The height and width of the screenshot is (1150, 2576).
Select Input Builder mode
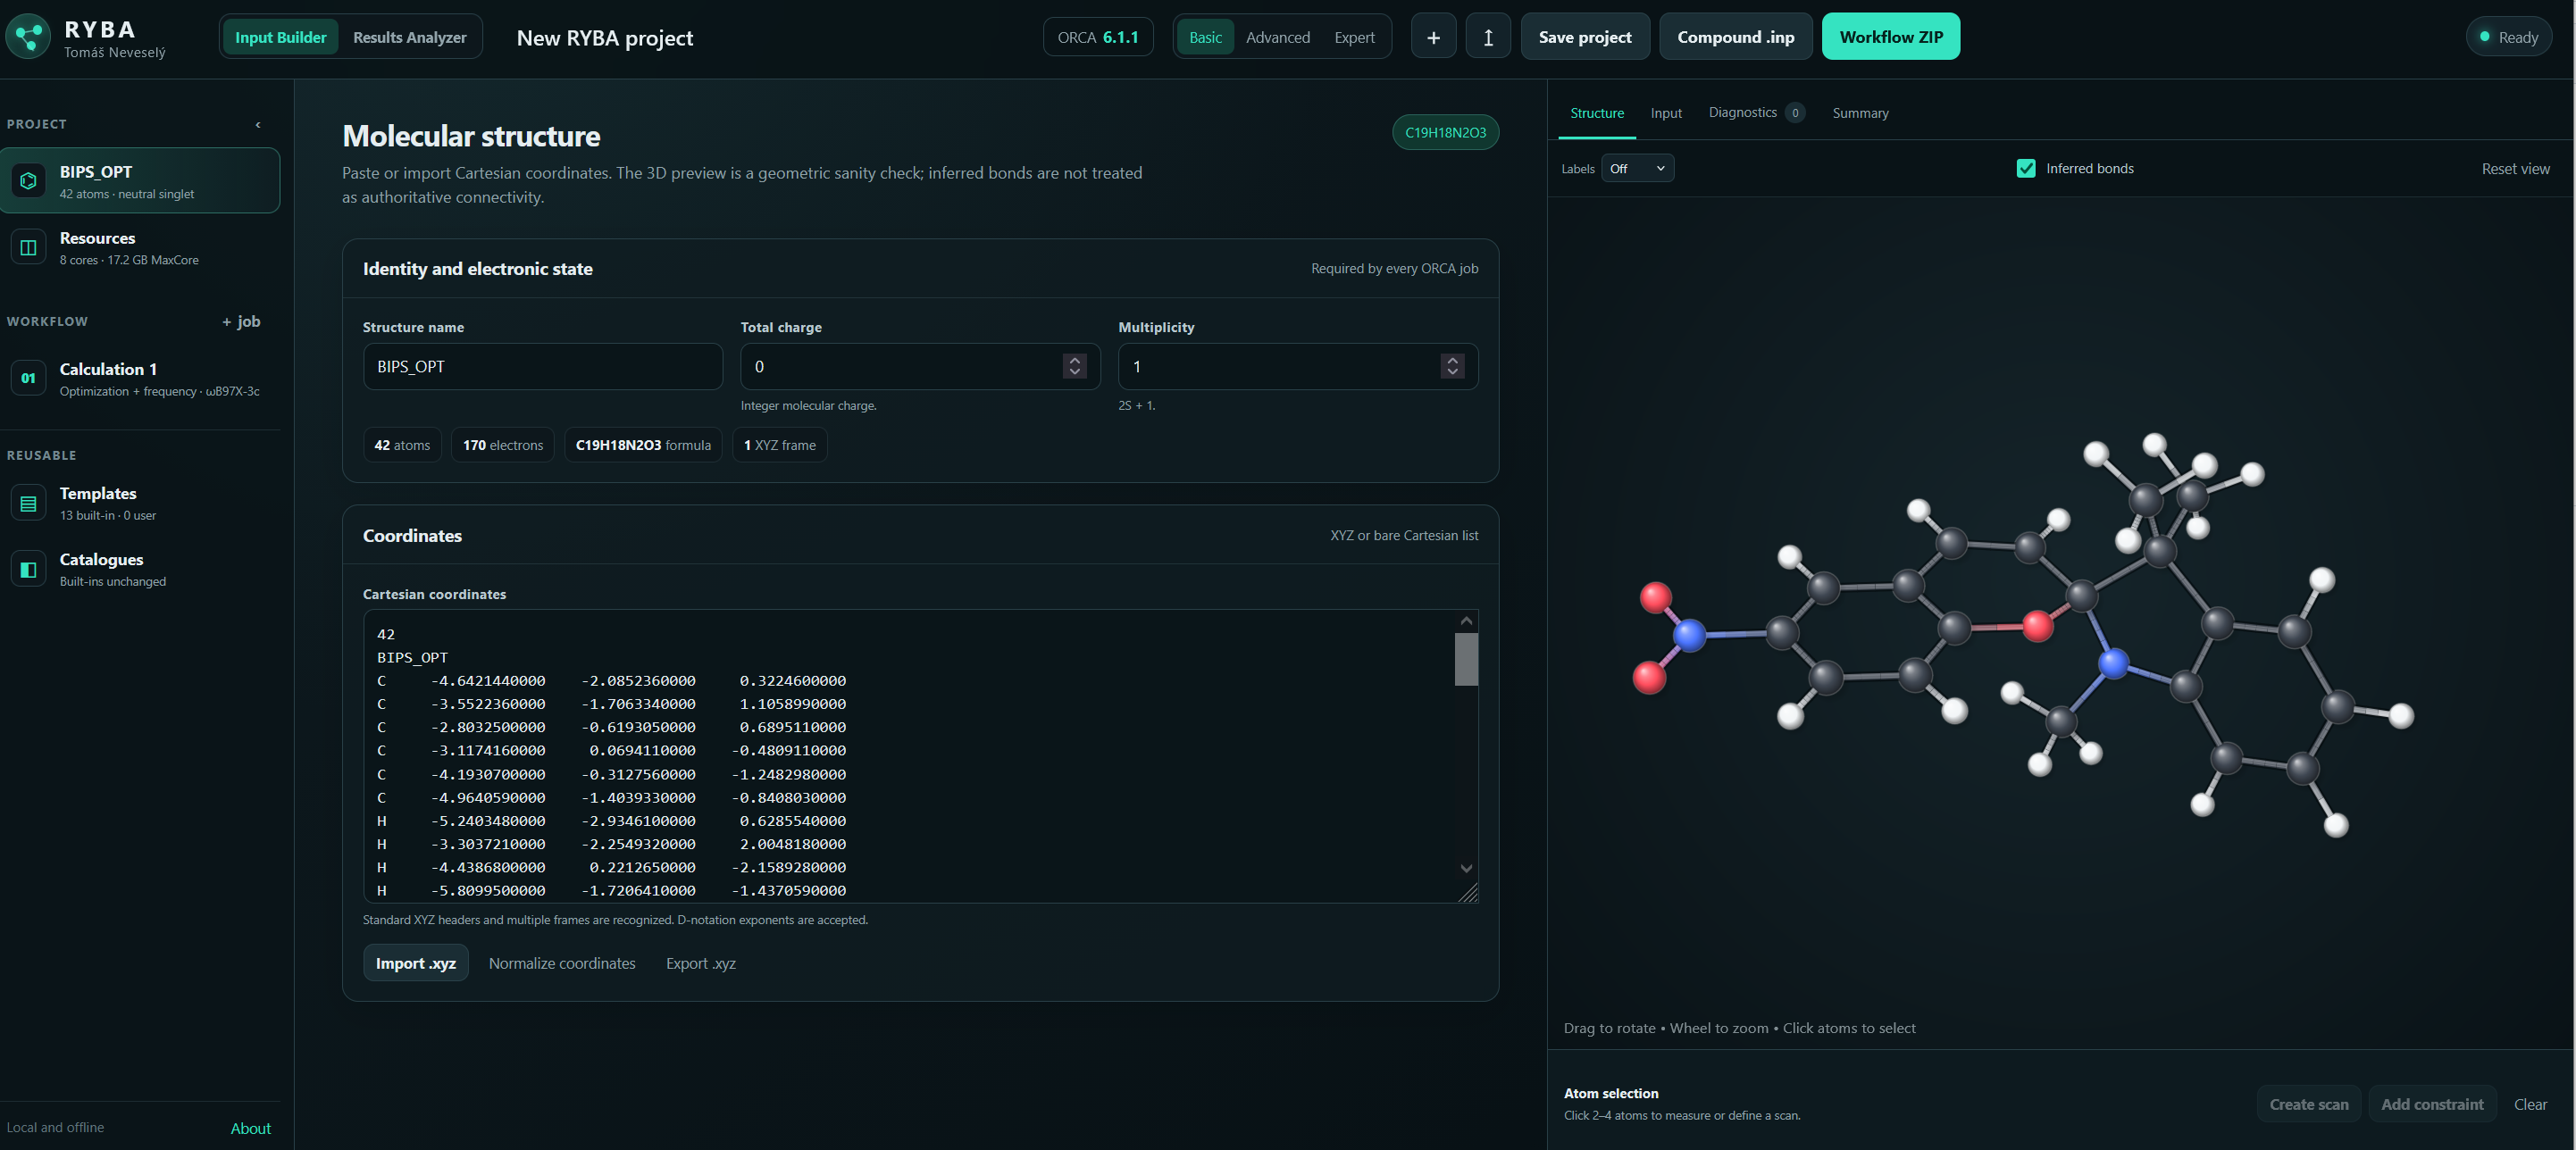coord(280,37)
